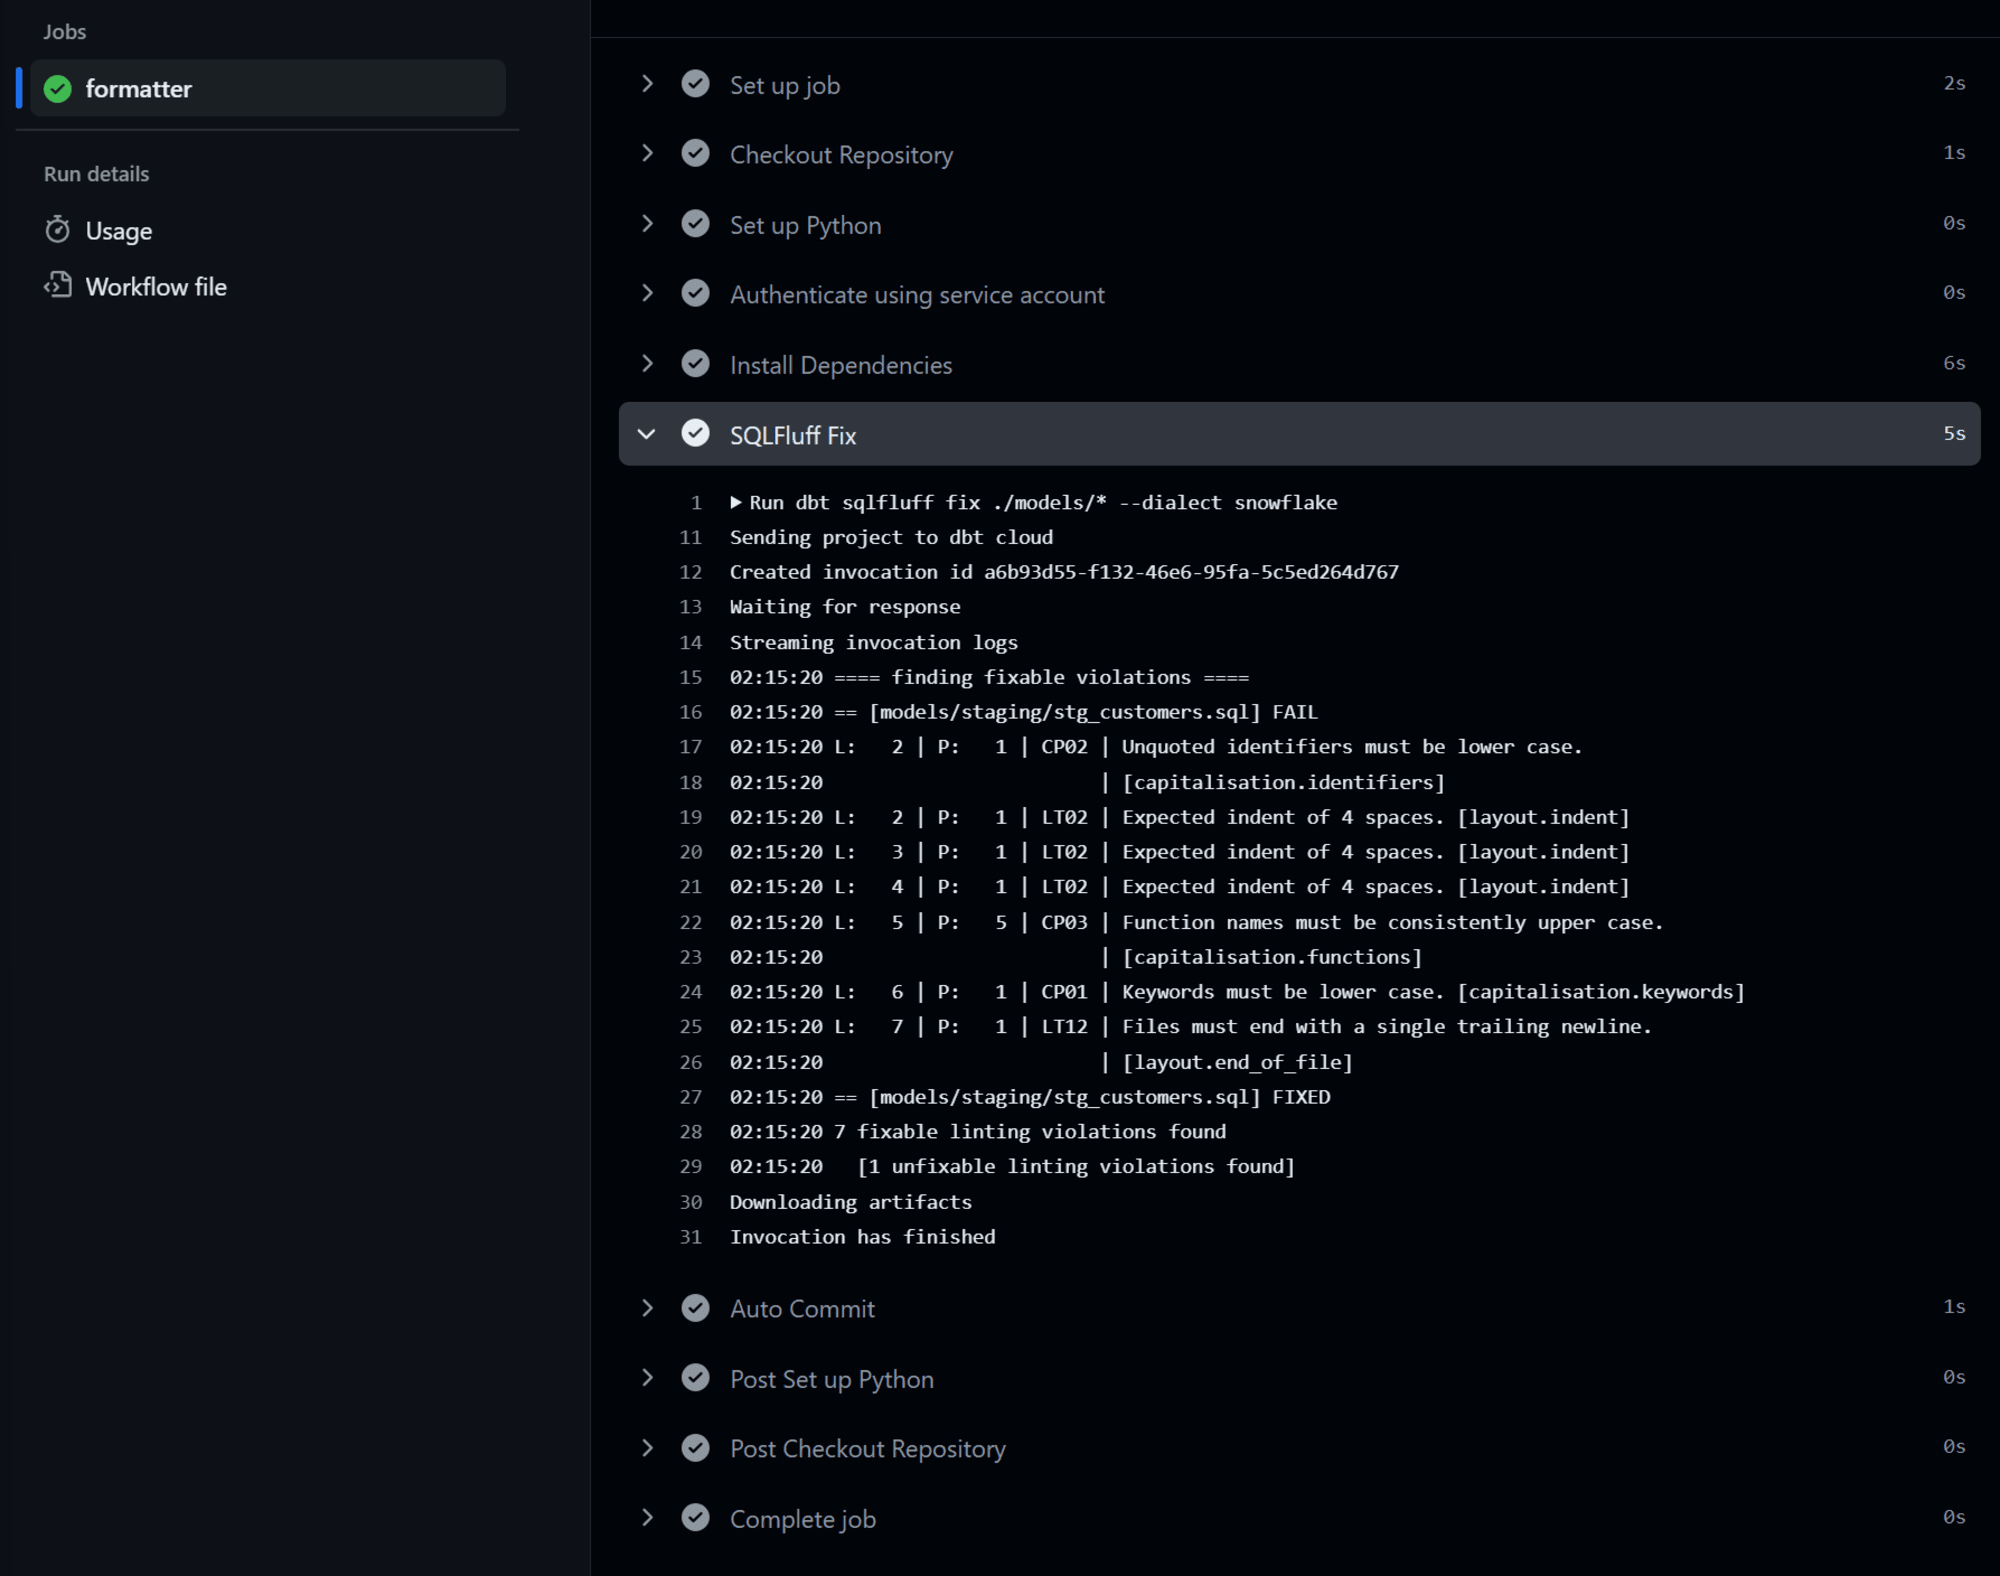Open the Install Dependencies step title
The width and height of the screenshot is (2000, 1576).
pyautogui.click(x=841, y=365)
